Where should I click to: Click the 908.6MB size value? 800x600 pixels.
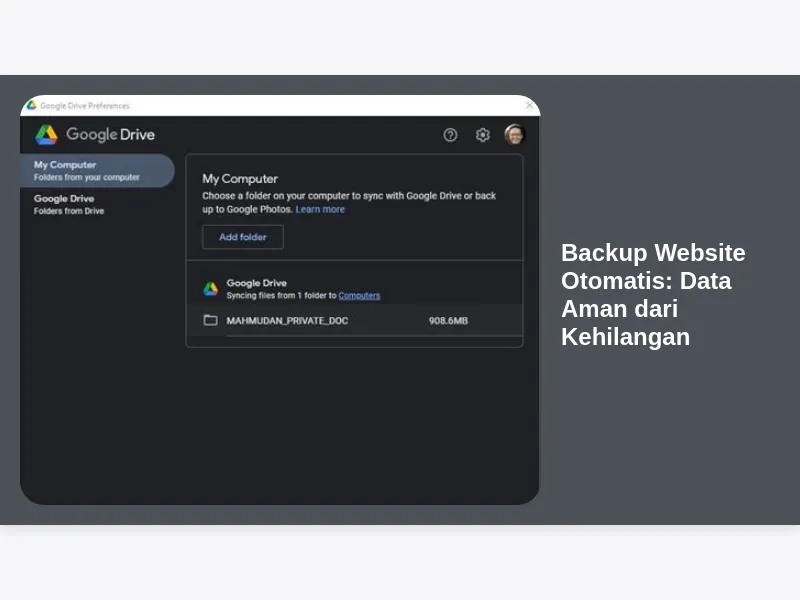(x=448, y=320)
